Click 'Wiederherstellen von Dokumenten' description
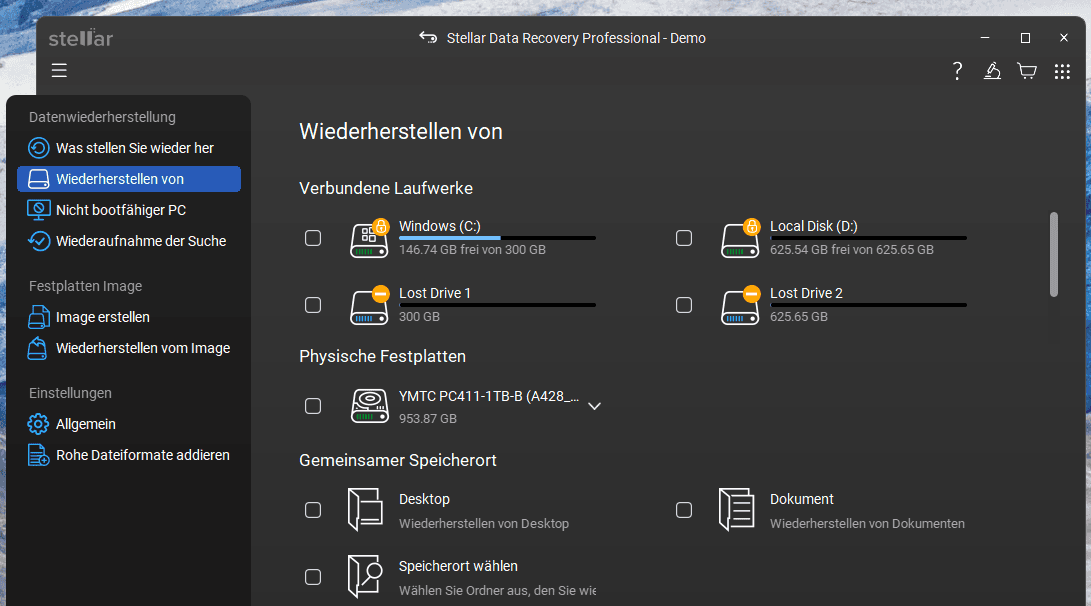This screenshot has height=606, width=1091. coord(867,523)
